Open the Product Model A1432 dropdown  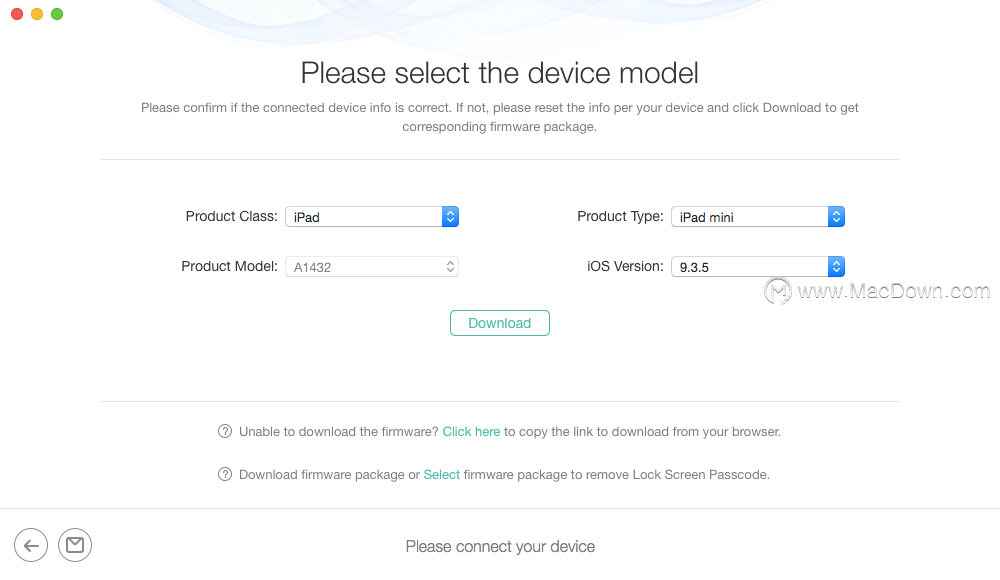(372, 267)
